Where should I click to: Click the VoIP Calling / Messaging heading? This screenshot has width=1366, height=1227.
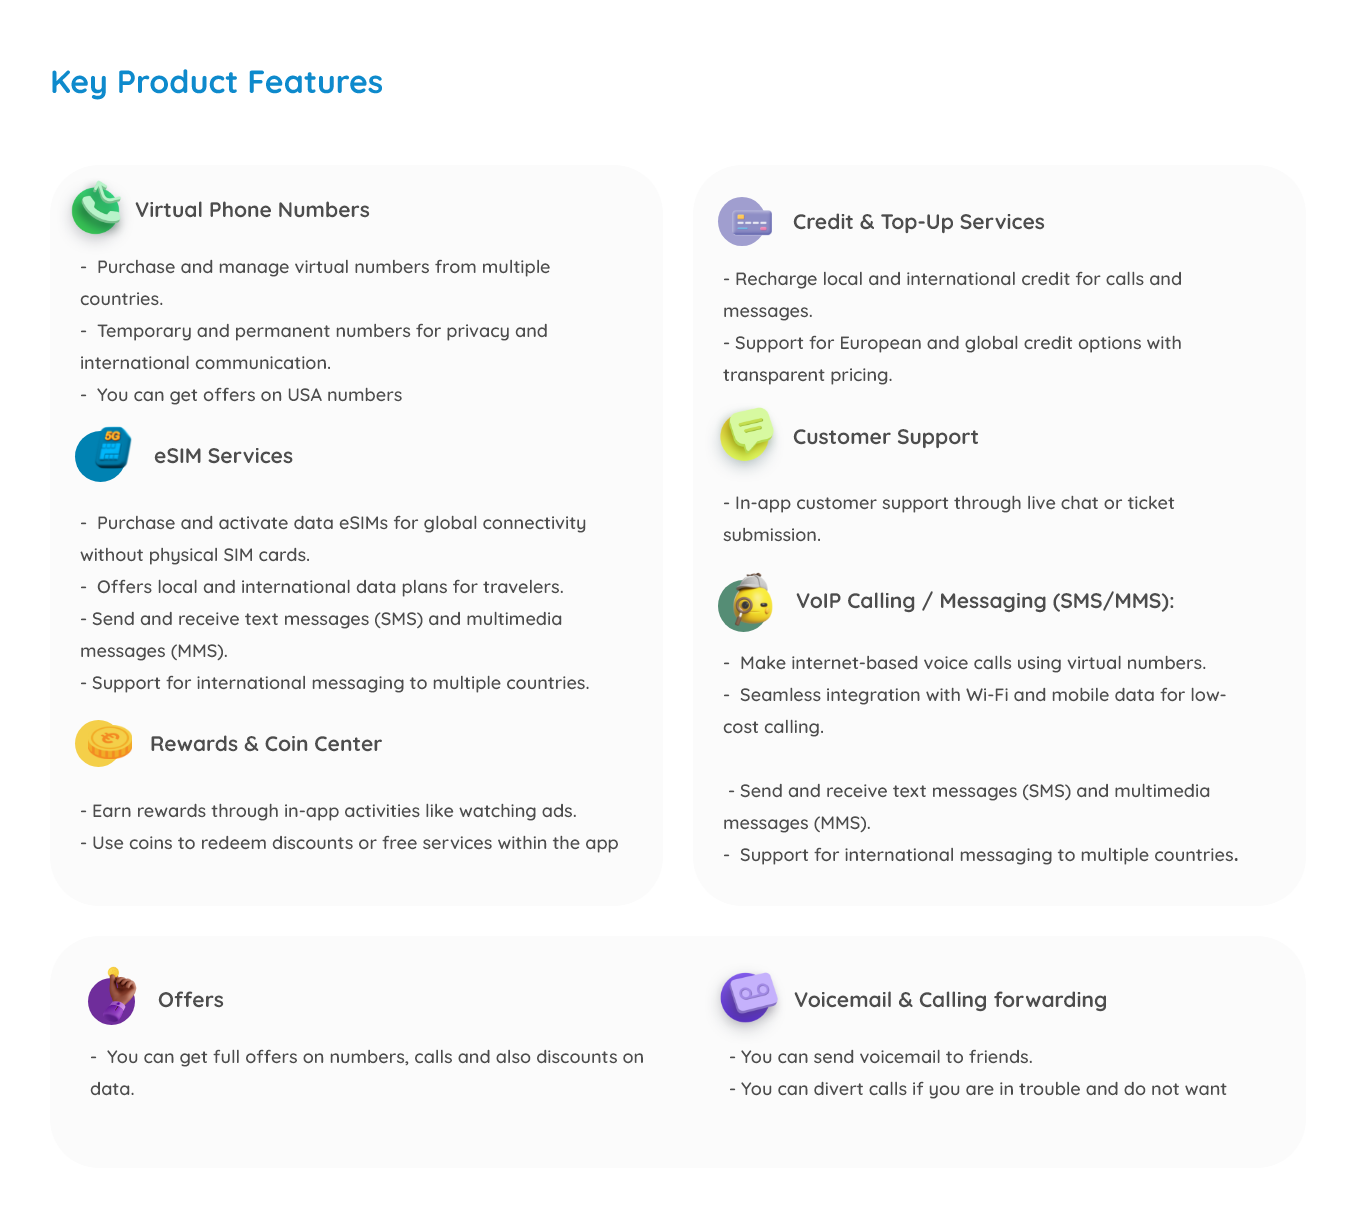984,601
